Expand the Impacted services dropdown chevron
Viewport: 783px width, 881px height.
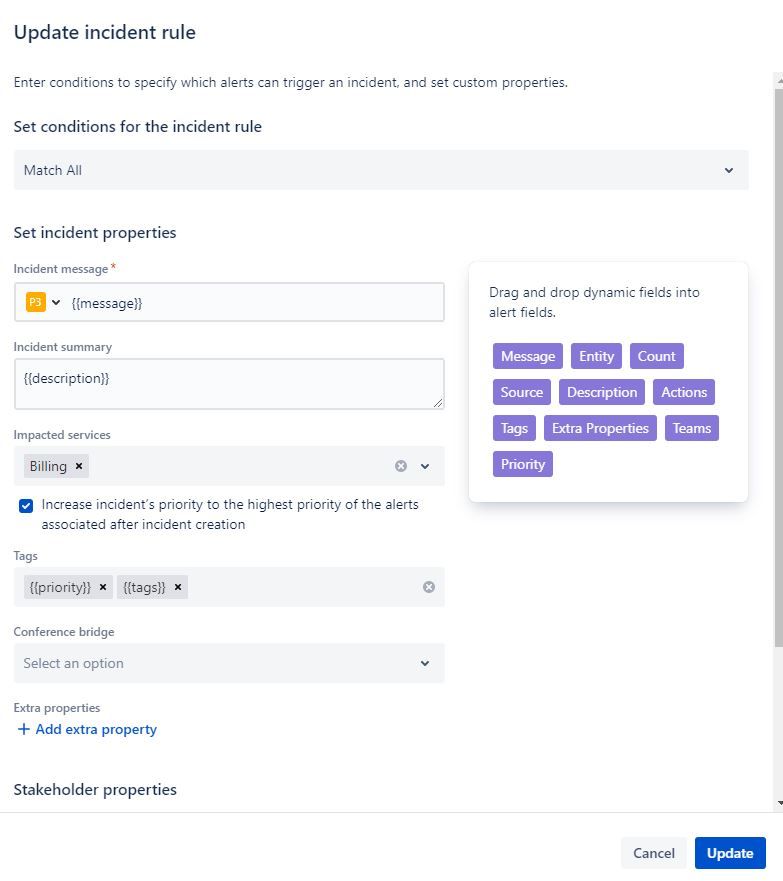pos(425,466)
